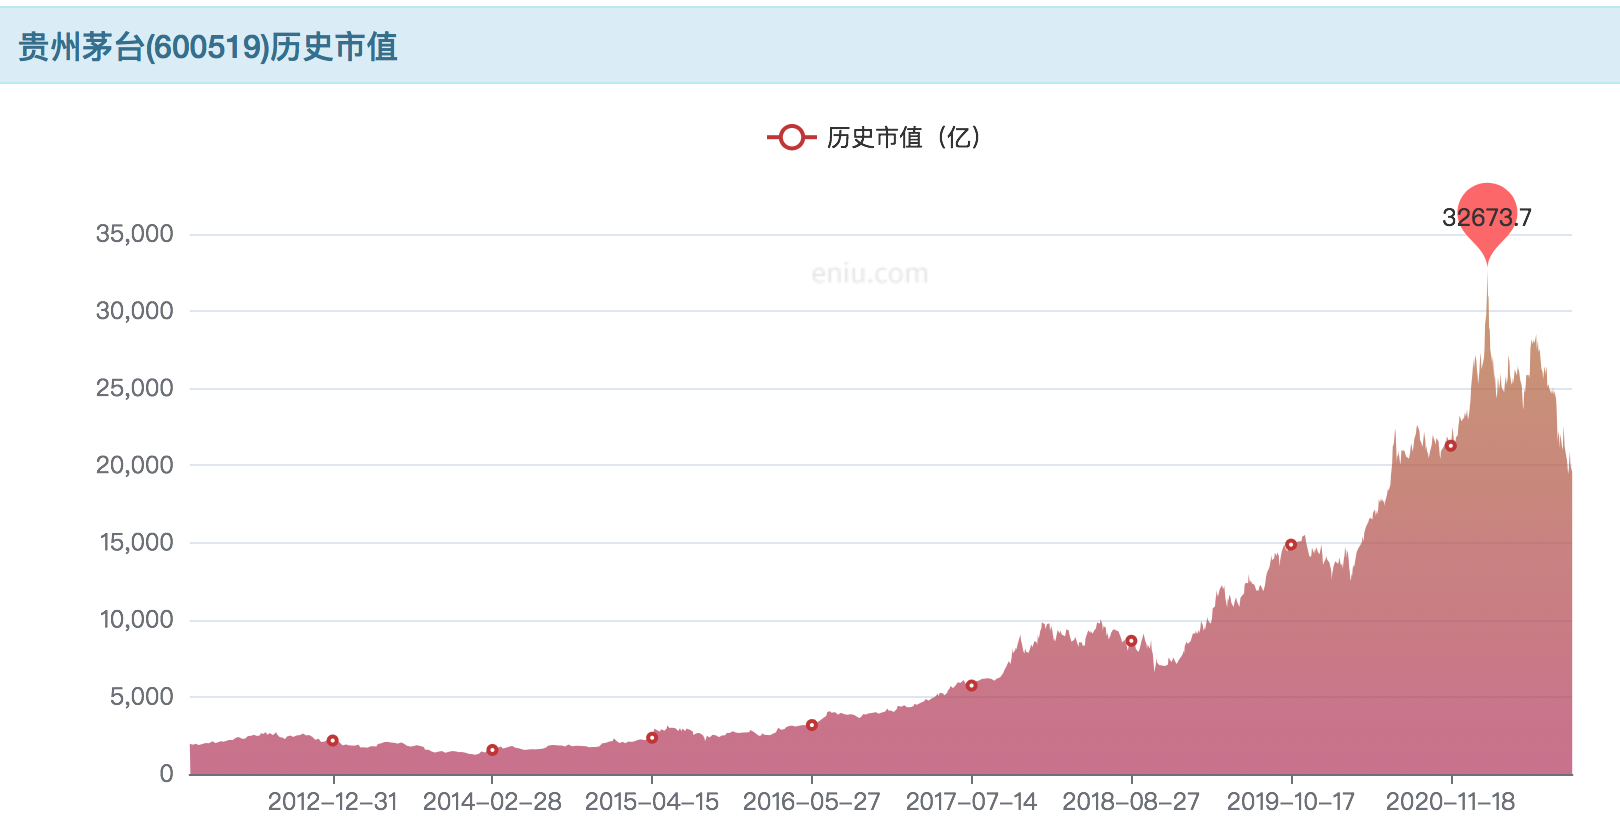Click the 2015-04-15 x-axis label
This screenshot has height=822, width=1620.
652,802
